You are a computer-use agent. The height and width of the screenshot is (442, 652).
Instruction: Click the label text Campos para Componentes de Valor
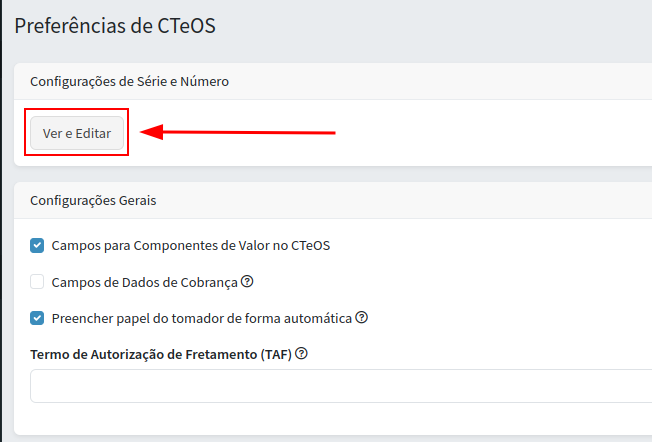[190, 245]
